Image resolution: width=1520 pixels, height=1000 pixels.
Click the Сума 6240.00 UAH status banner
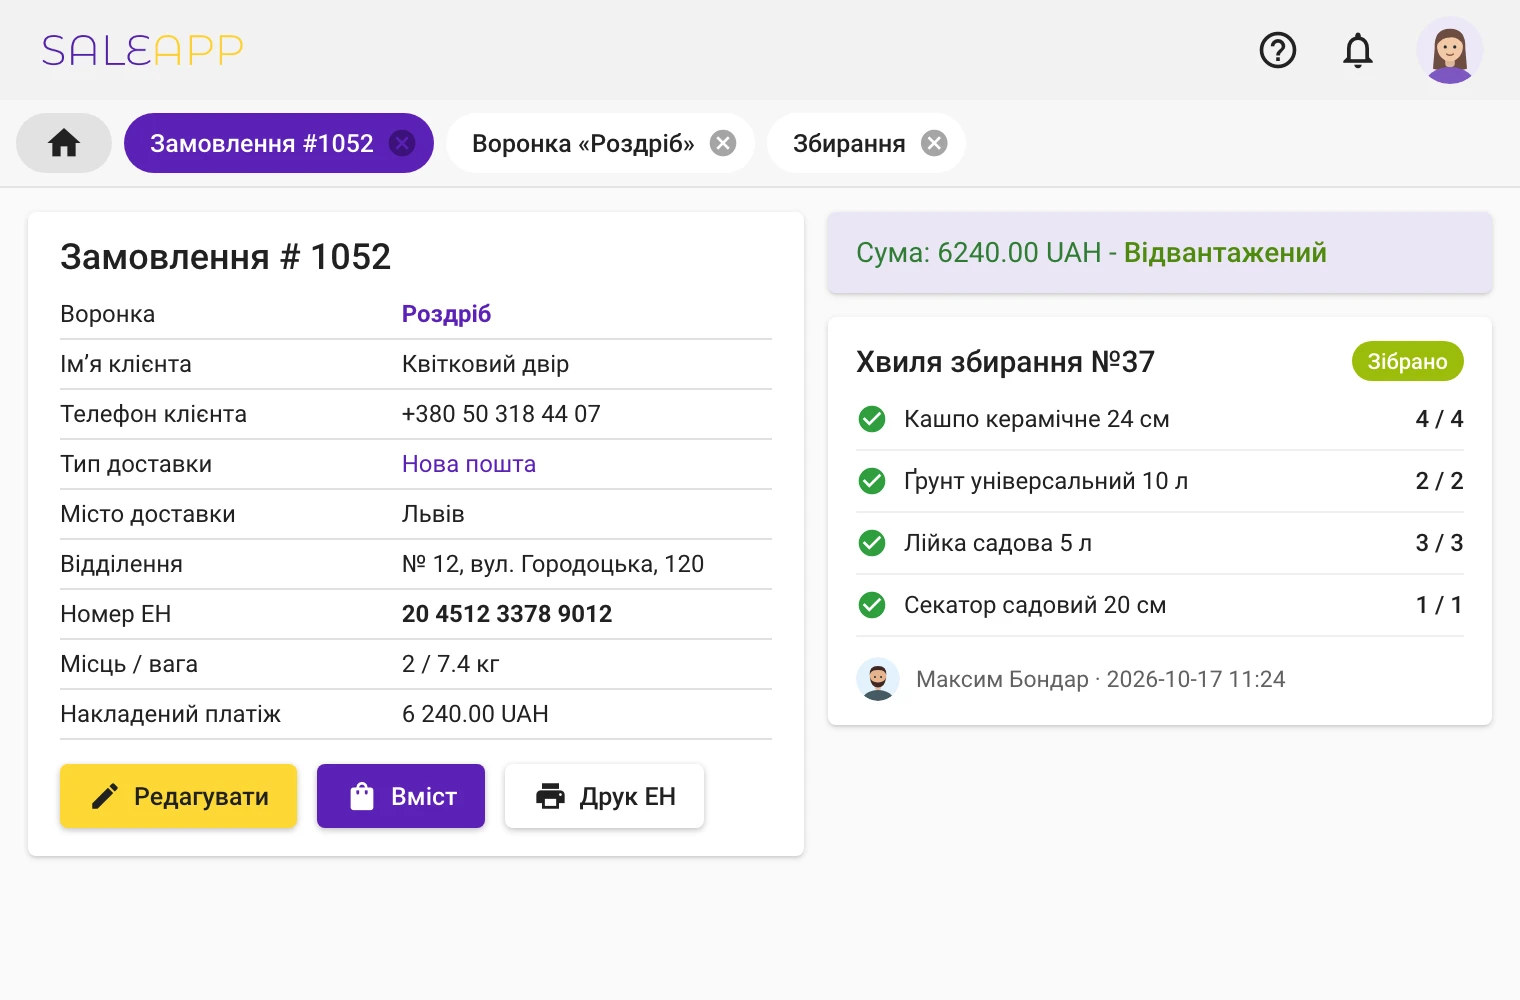[1160, 252]
